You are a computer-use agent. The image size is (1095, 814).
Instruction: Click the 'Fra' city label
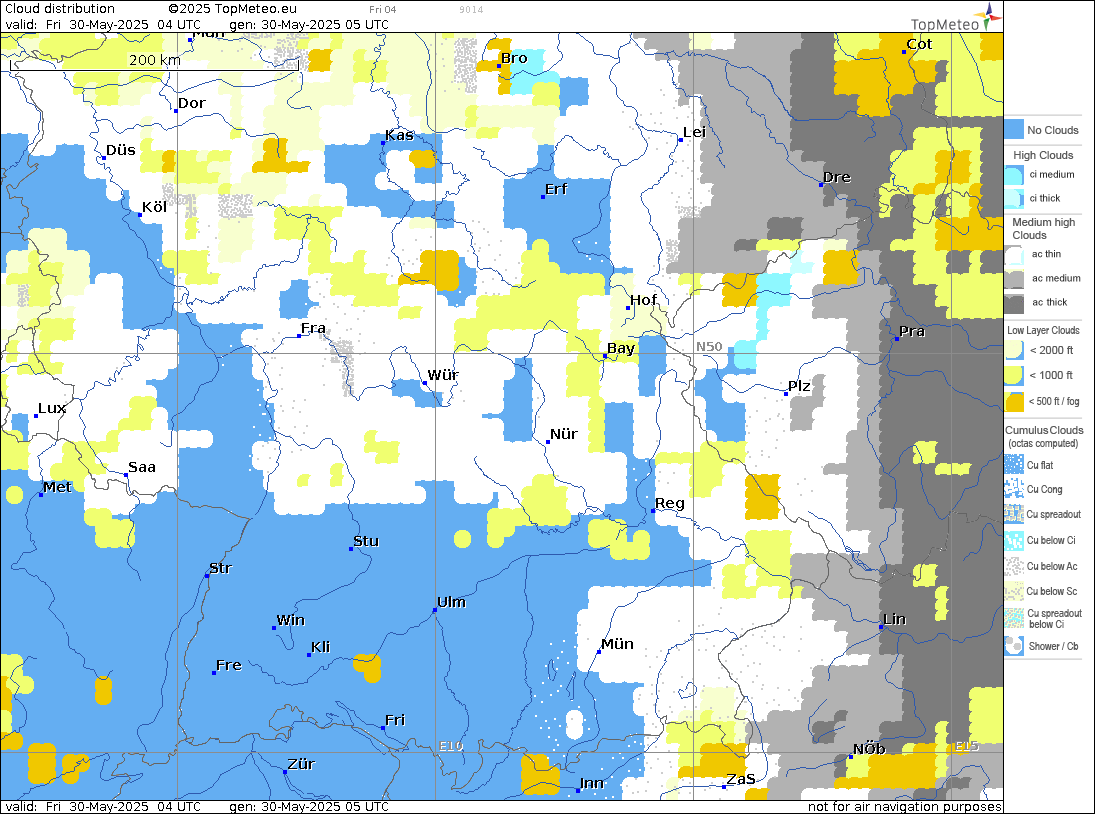[x=313, y=328]
